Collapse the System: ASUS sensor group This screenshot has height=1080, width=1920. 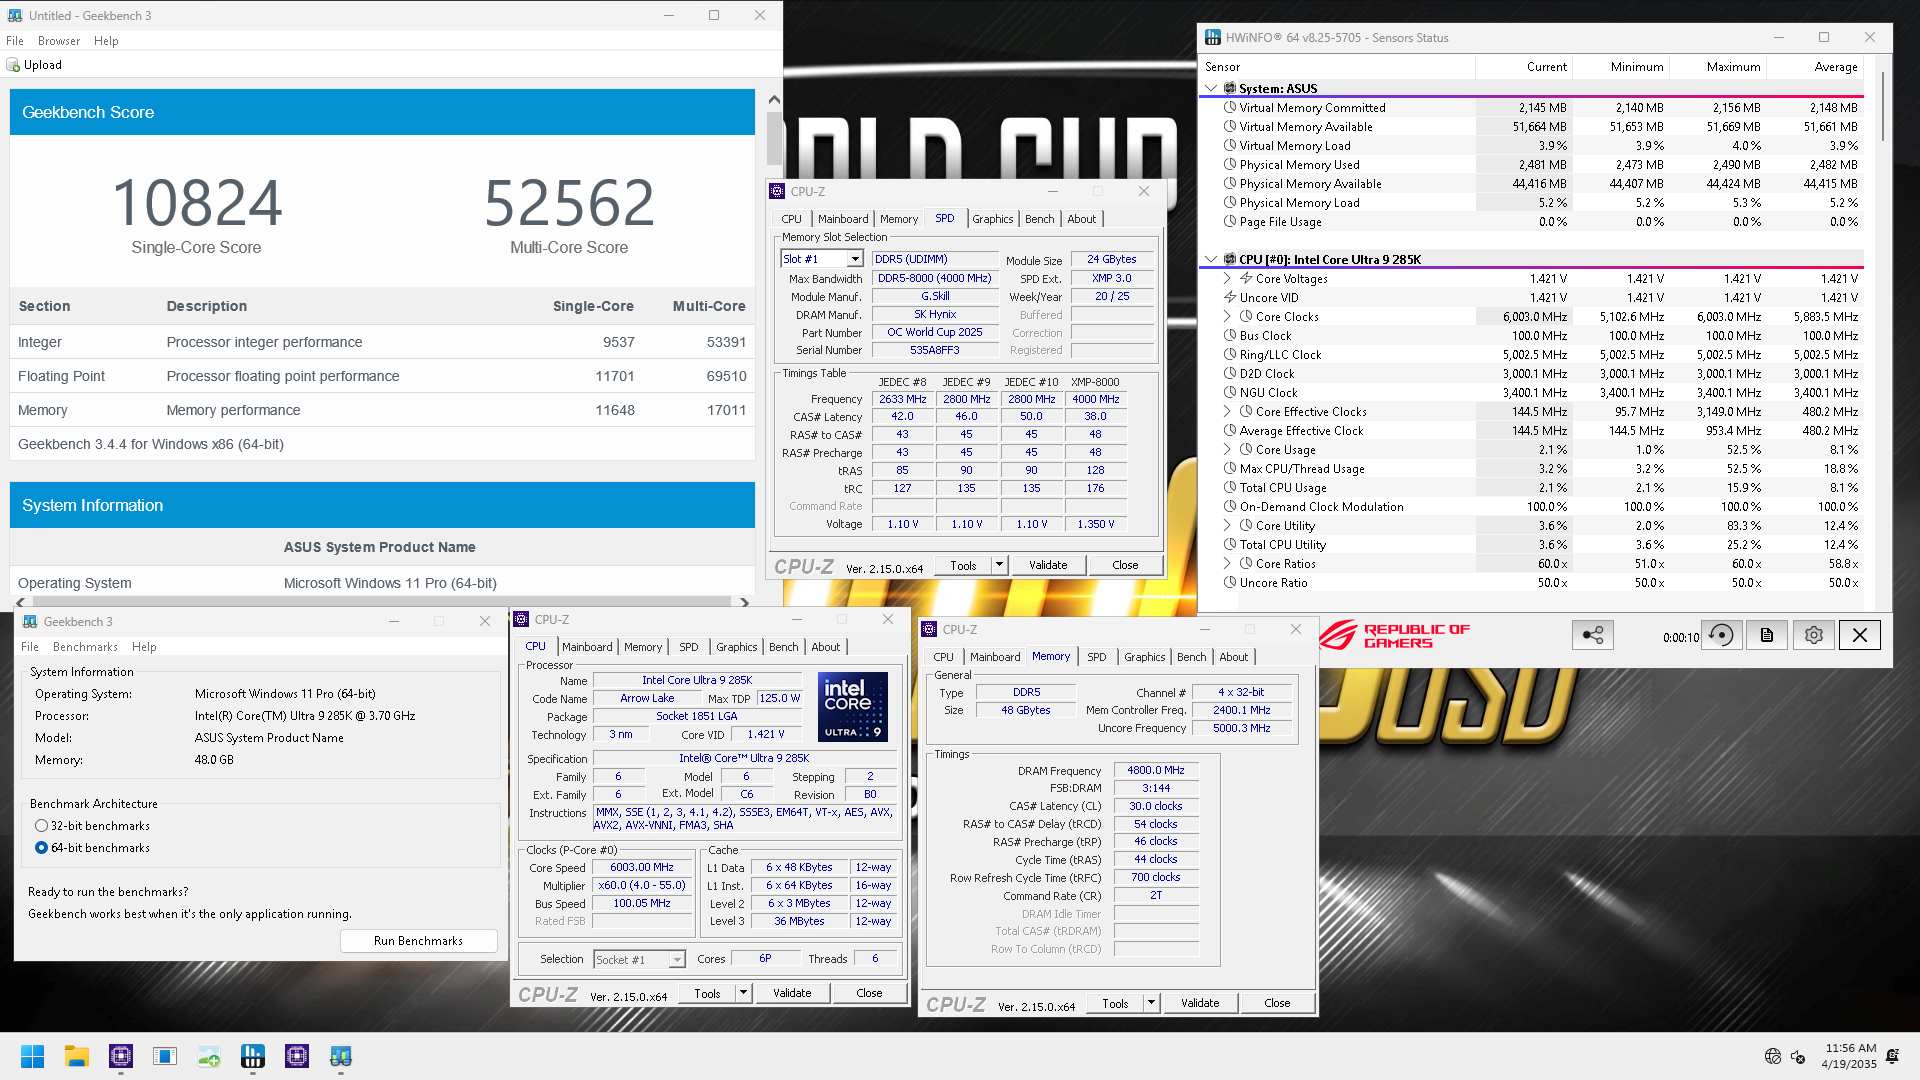1211,88
